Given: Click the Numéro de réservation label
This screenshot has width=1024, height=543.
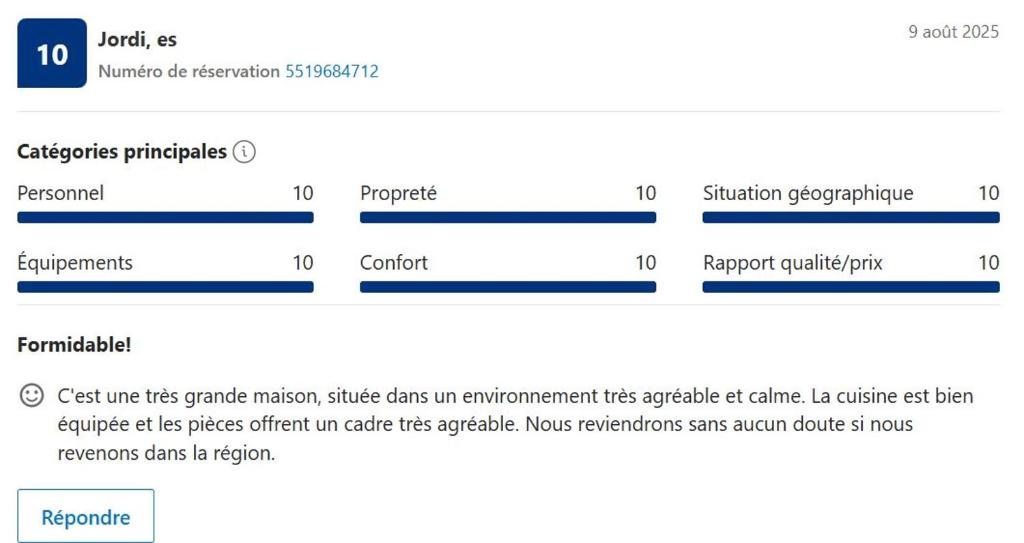Looking at the screenshot, I should (189, 71).
